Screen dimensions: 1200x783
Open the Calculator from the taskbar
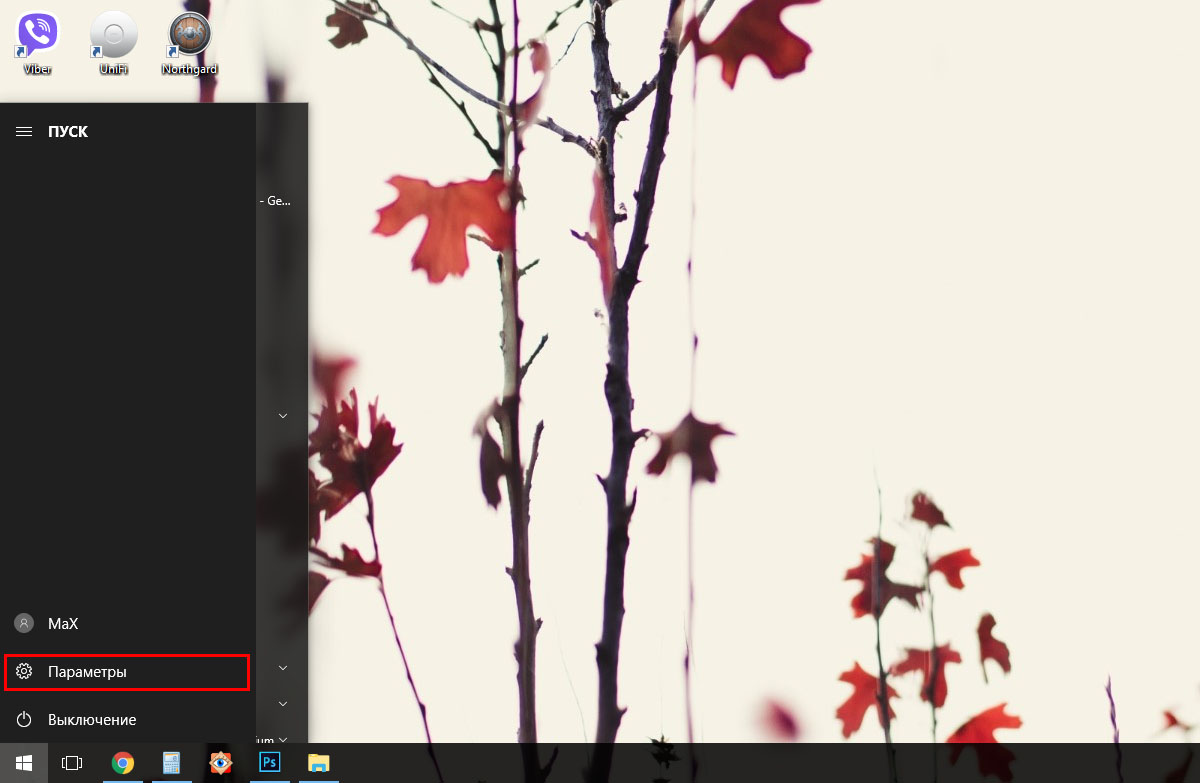[x=171, y=763]
